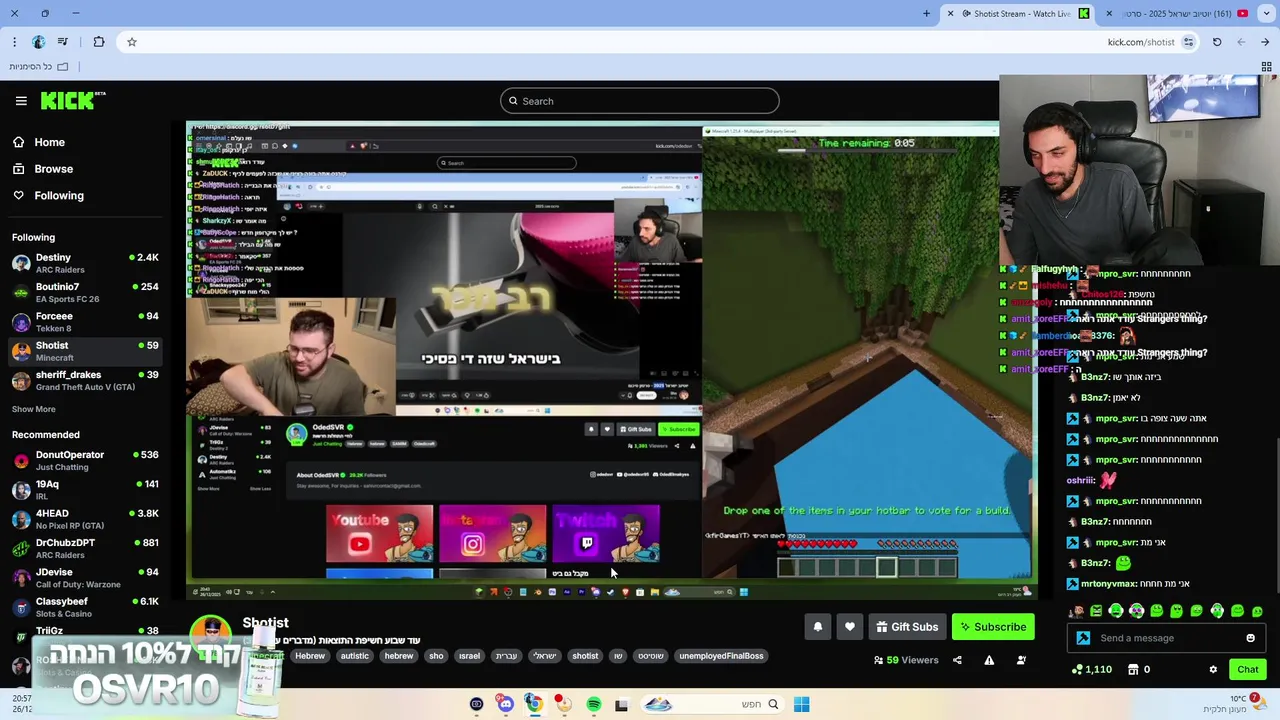1280x720 pixels.
Task: Click the report stream warning icon
Action: click(989, 660)
